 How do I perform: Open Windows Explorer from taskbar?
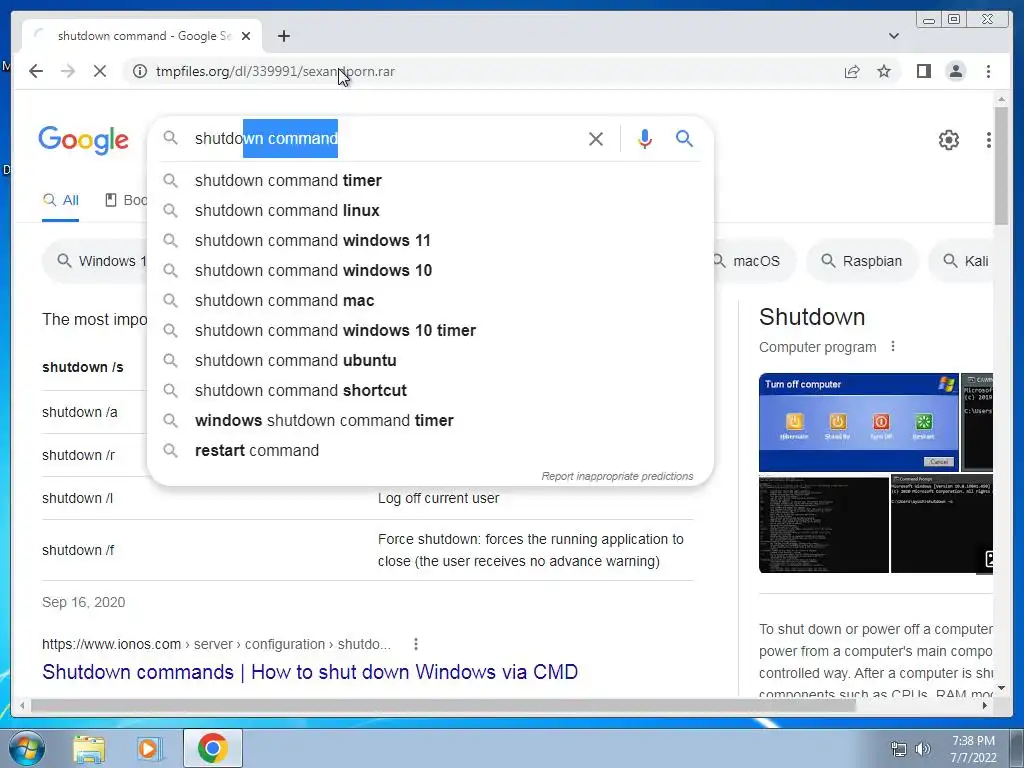pos(89,748)
